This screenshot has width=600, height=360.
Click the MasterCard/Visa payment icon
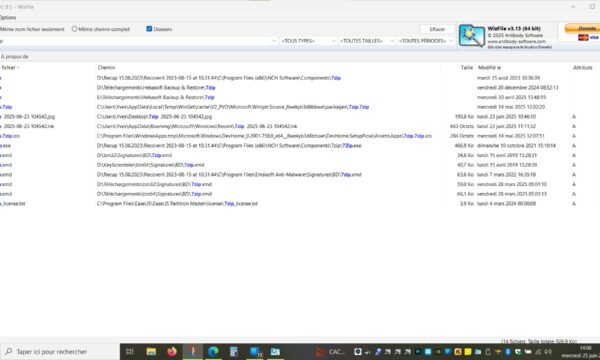[588, 37]
